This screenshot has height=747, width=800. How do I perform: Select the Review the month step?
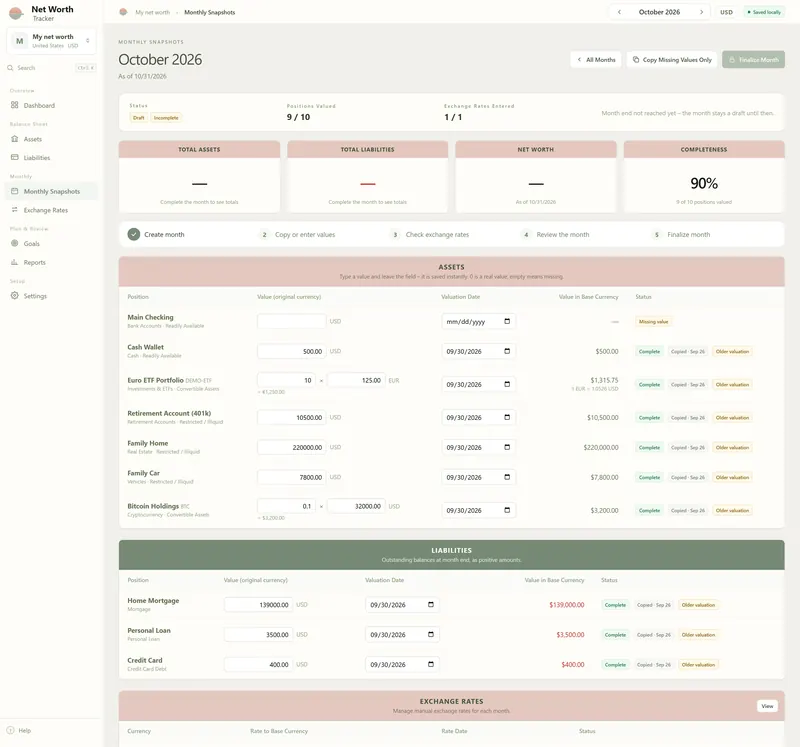555,235
